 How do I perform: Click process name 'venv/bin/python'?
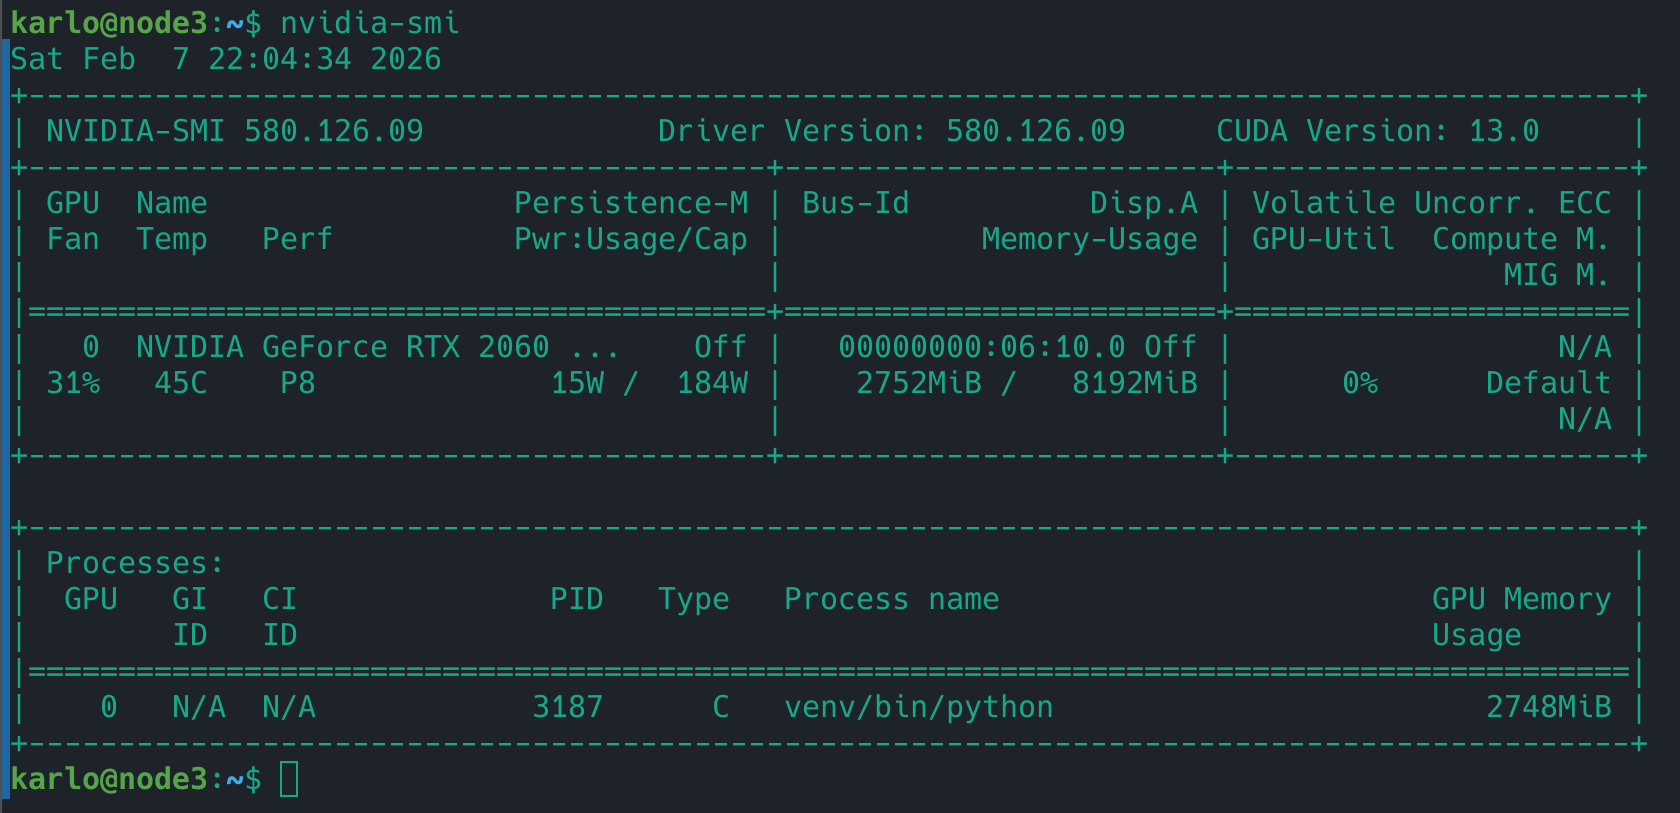[919, 707]
